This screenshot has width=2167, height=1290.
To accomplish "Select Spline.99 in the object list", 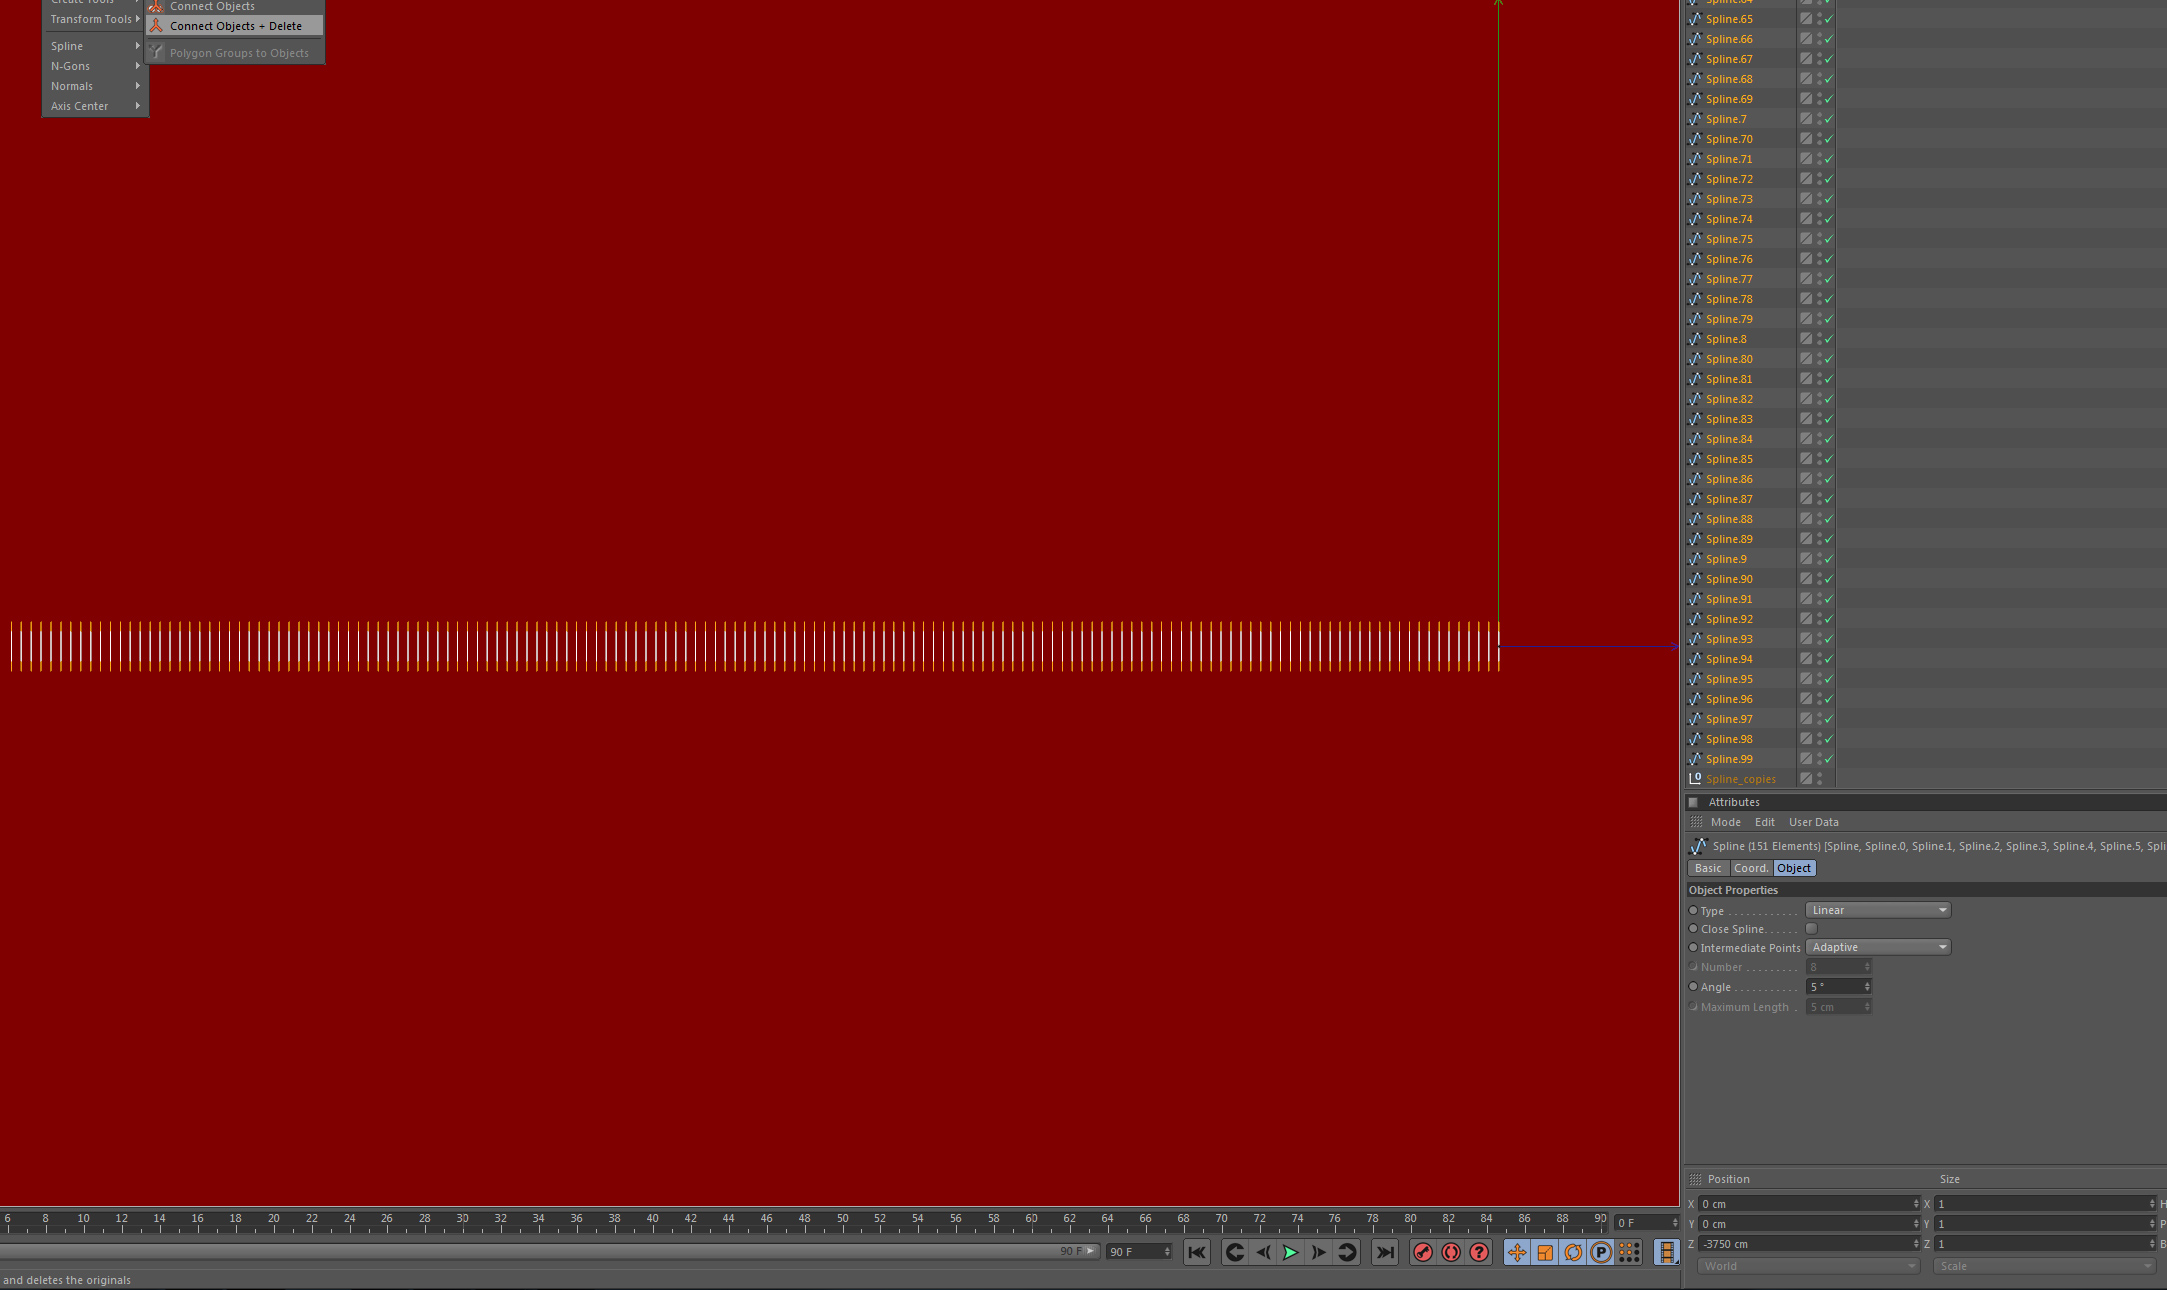I will point(1729,759).
